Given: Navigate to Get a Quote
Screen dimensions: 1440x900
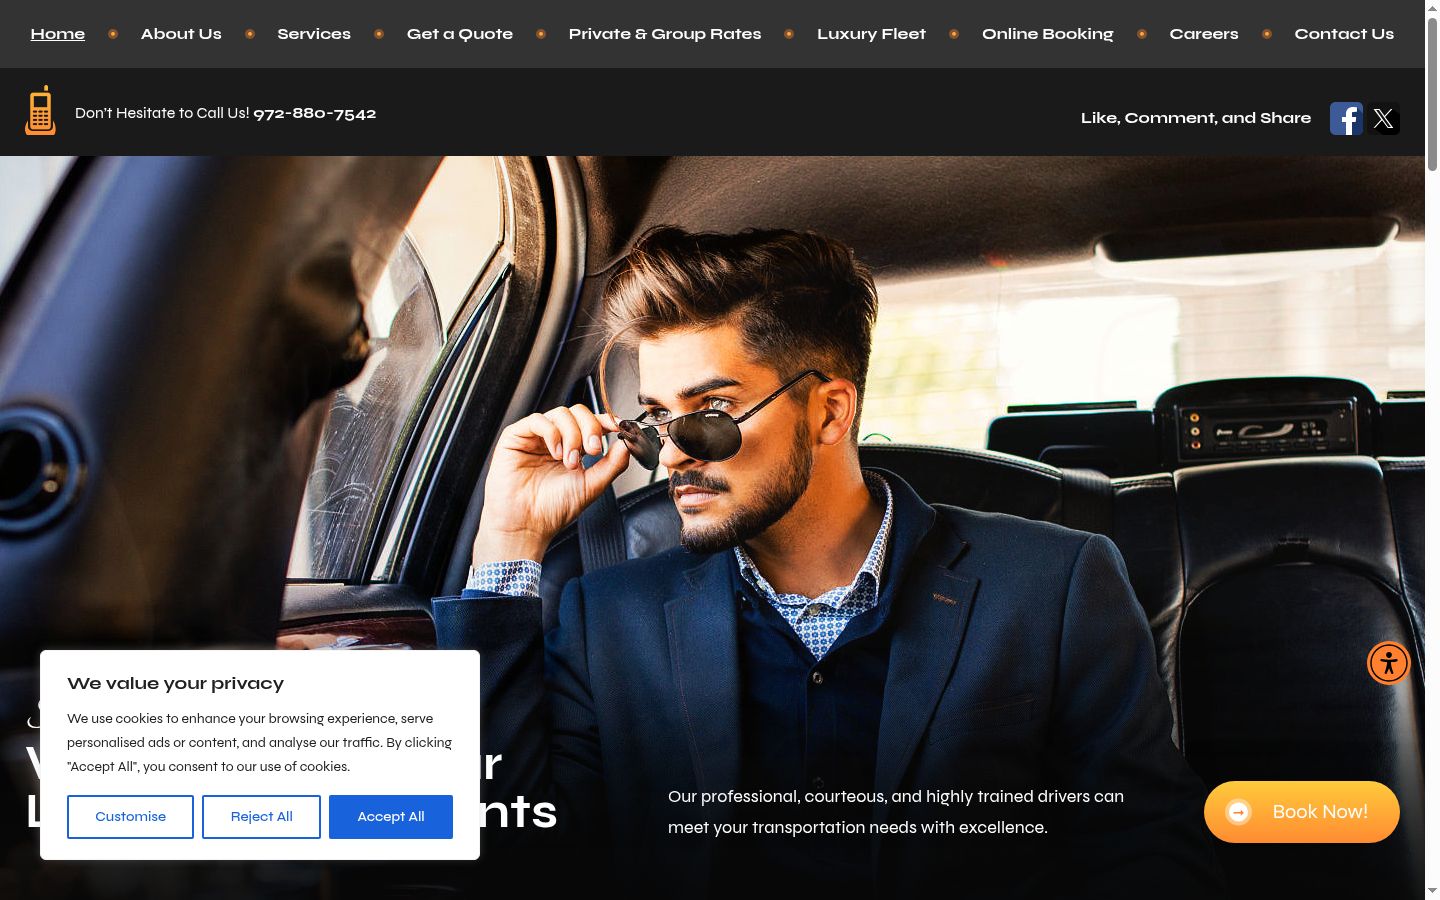Looking at the screenshot, I should click(x=460, y=34).
